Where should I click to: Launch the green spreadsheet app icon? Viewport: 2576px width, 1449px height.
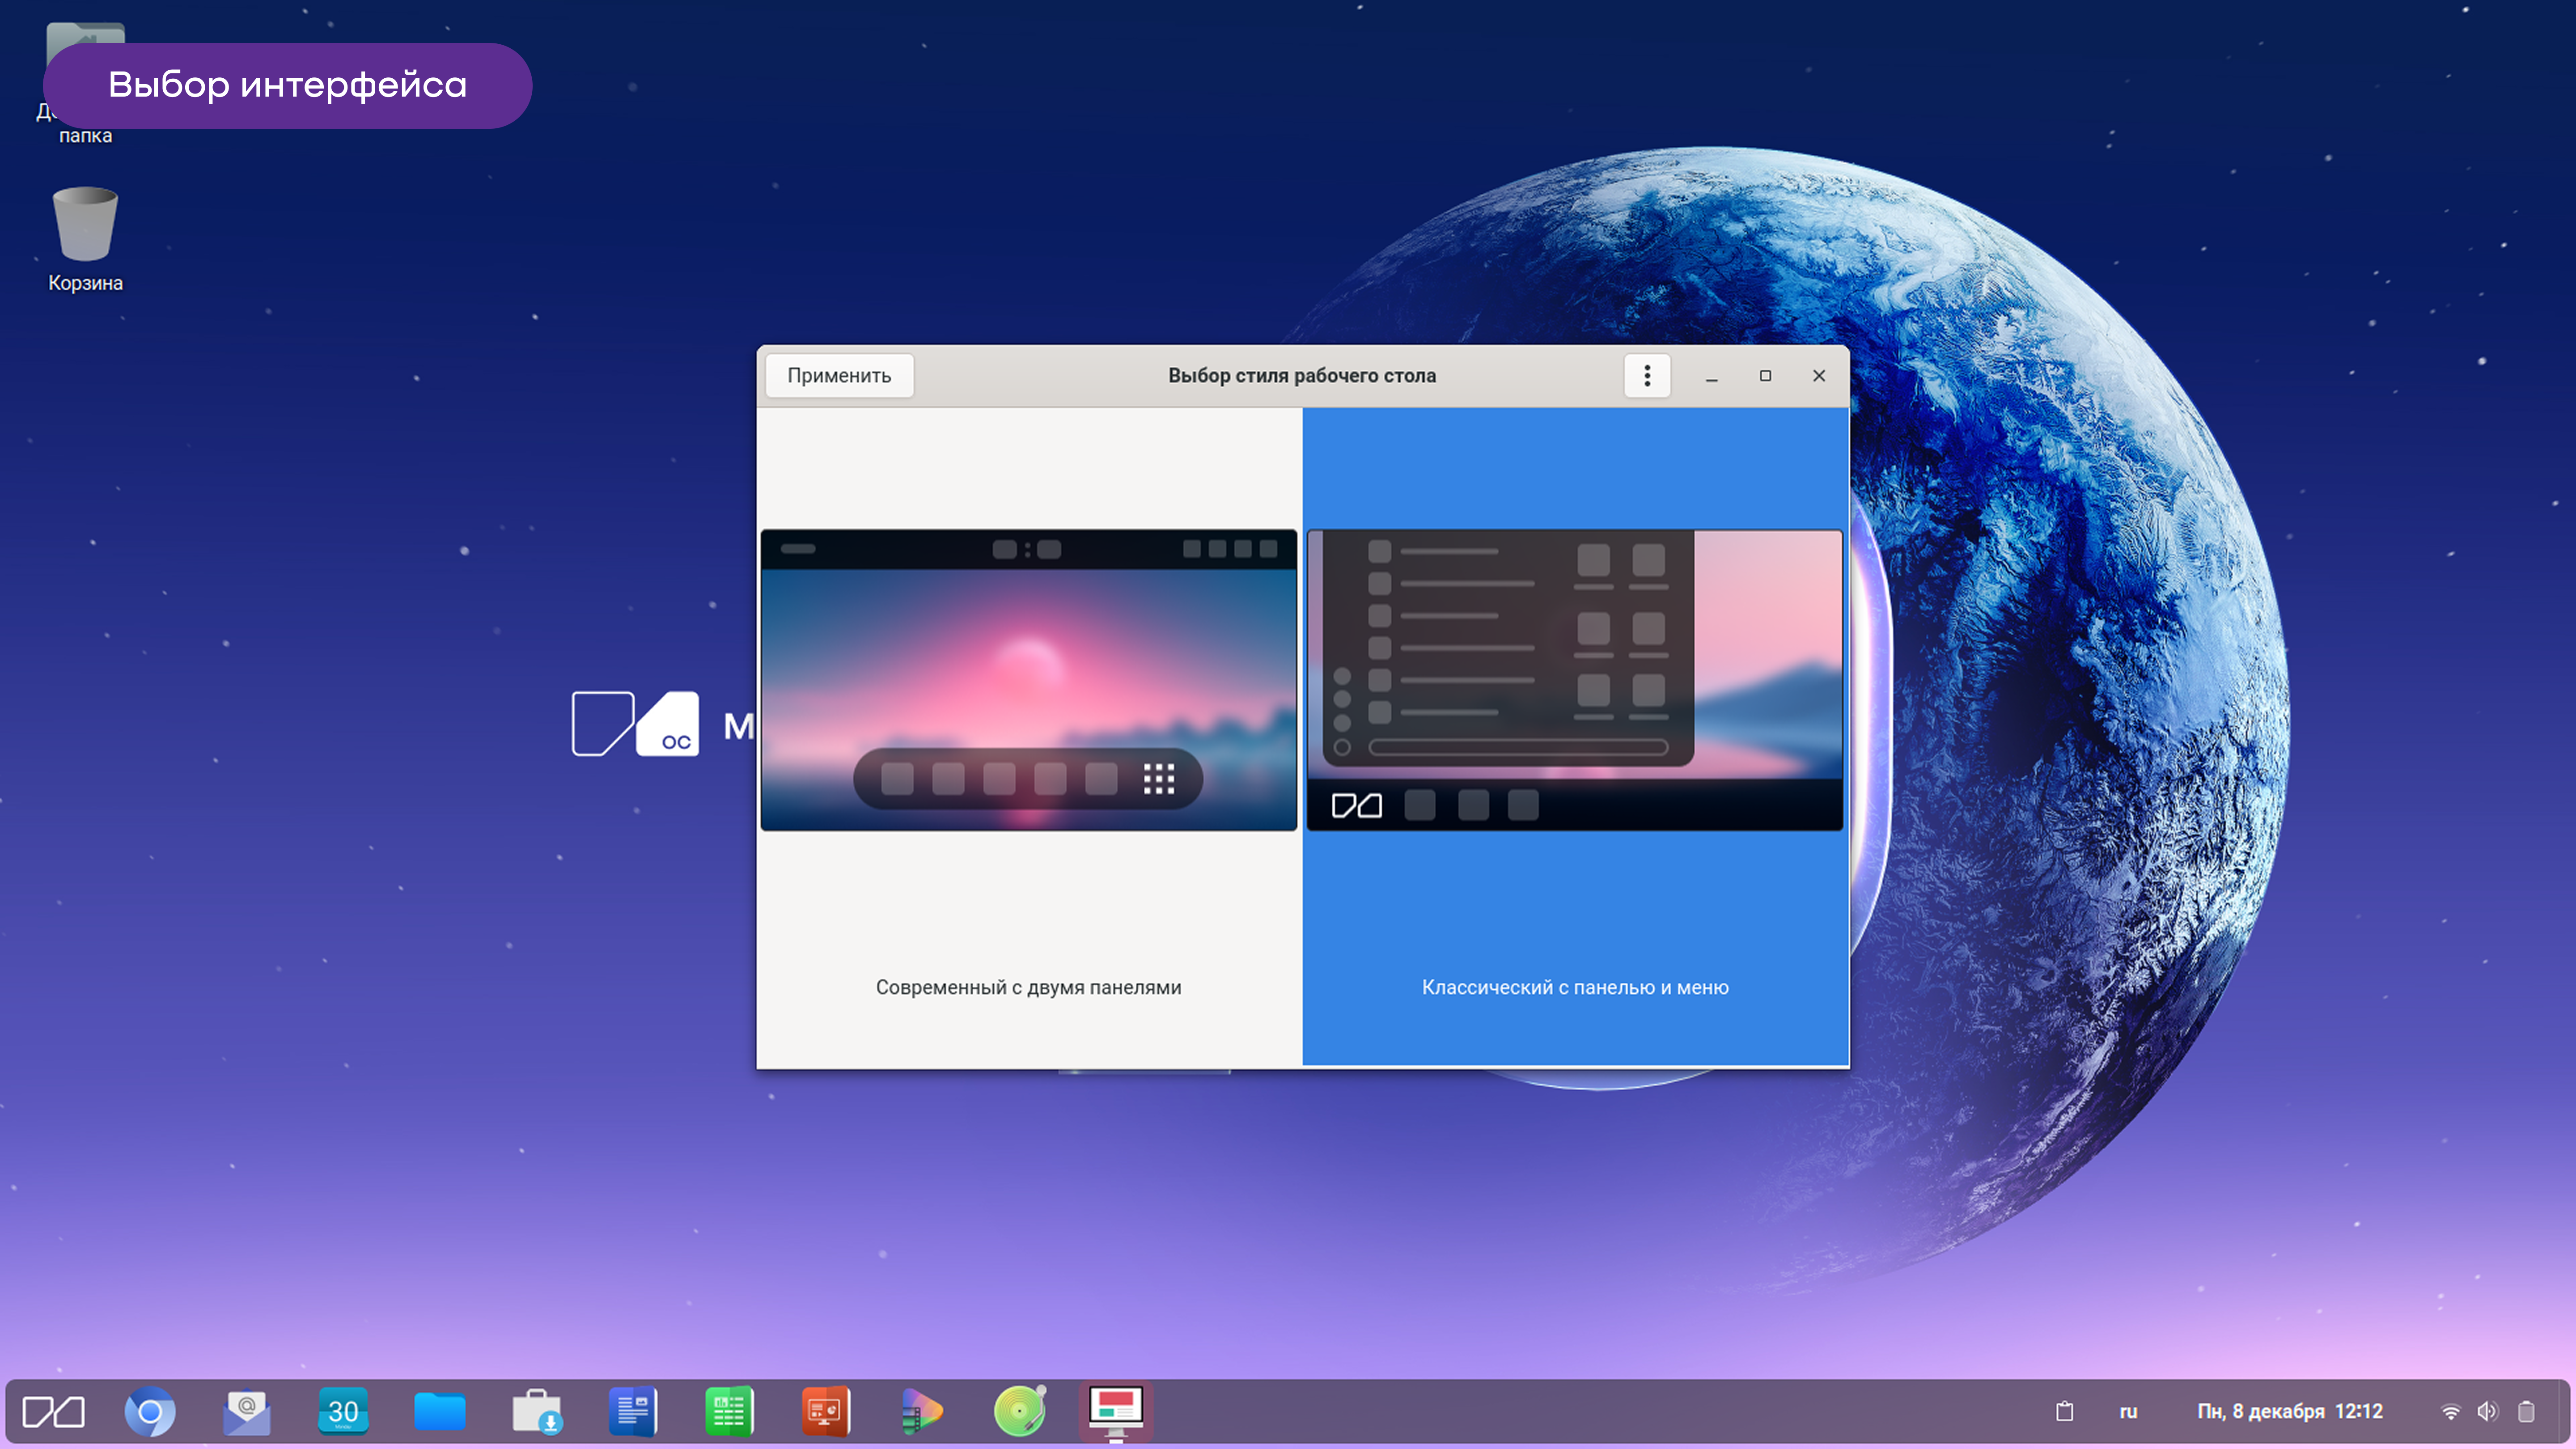pos(729,1412)
